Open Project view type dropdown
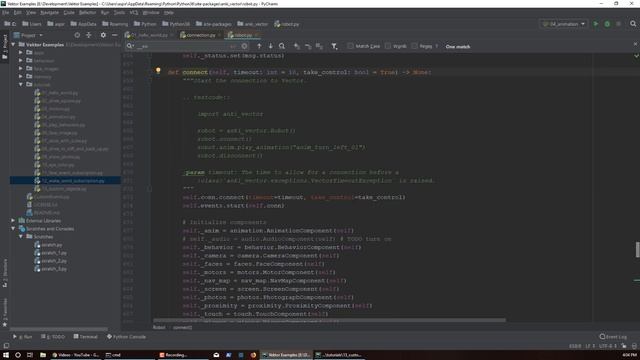Viewport: 640px width, 360px height. (x=28, y=36)
